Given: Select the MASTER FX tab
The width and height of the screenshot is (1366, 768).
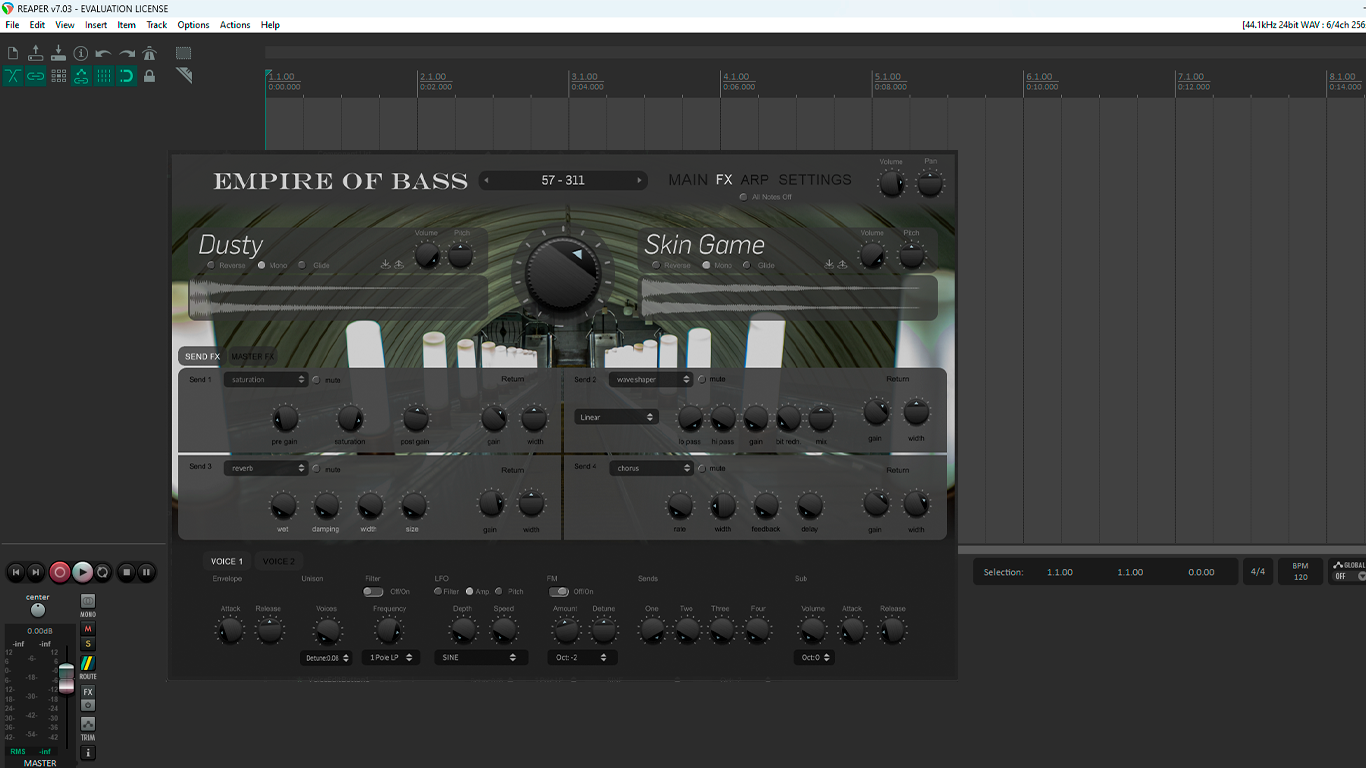Looking at the screenshot, I should click(x=252, y=356).
